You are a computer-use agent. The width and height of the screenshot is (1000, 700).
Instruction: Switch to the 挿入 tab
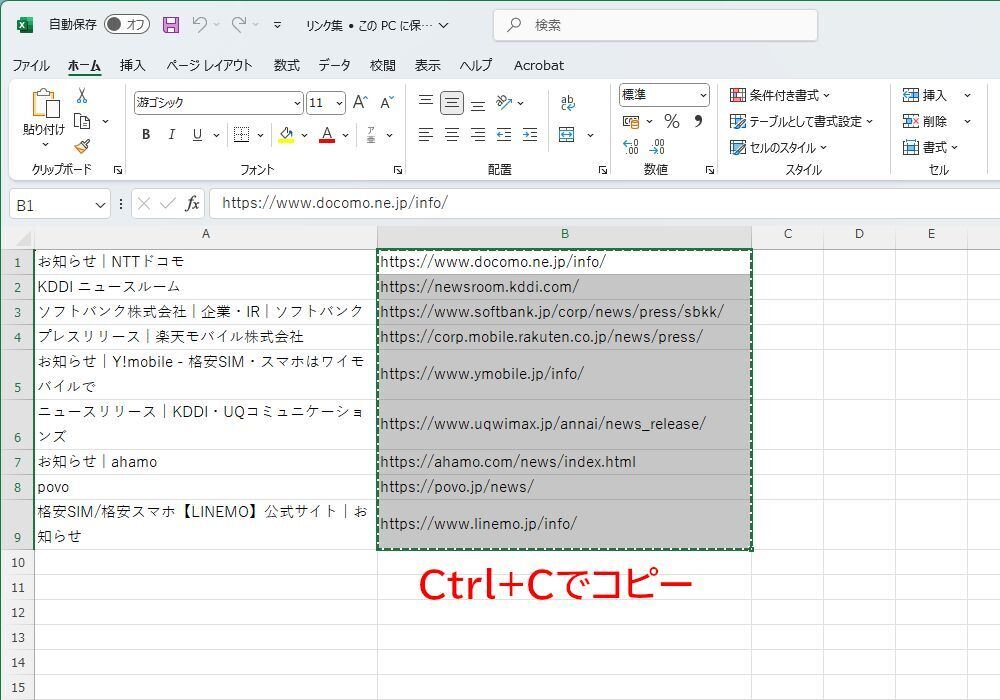tap(133, 65)
